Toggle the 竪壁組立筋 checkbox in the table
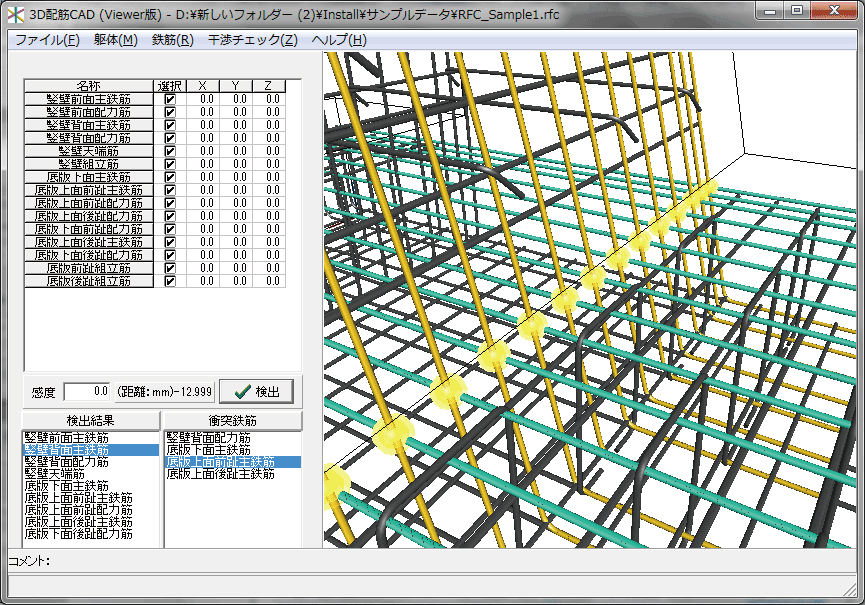This screenshot has width=865, height=605. 170,164
